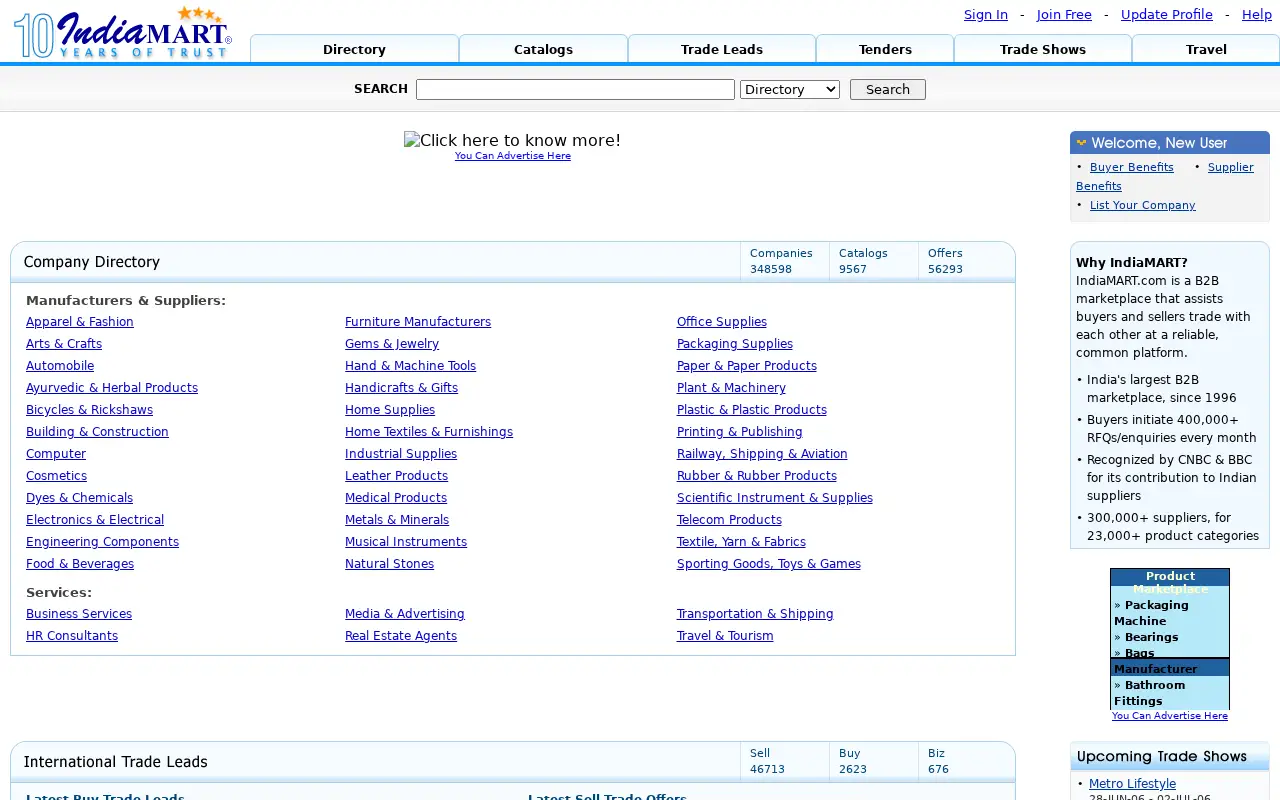Open Ayurvedic & Herbal Products category
This screenshot has width=1280, height=800.
coord(112,388)
